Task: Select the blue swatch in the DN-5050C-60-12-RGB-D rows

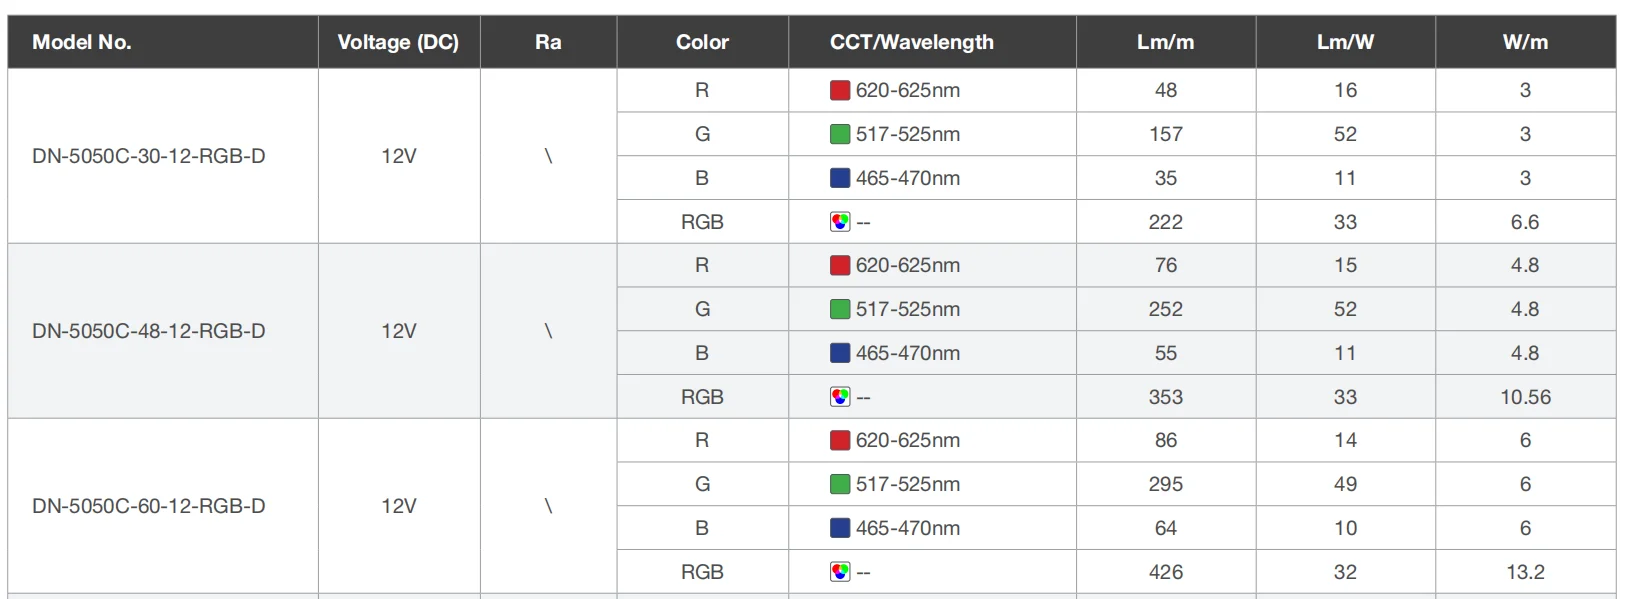Action: (x=840, y=528)
